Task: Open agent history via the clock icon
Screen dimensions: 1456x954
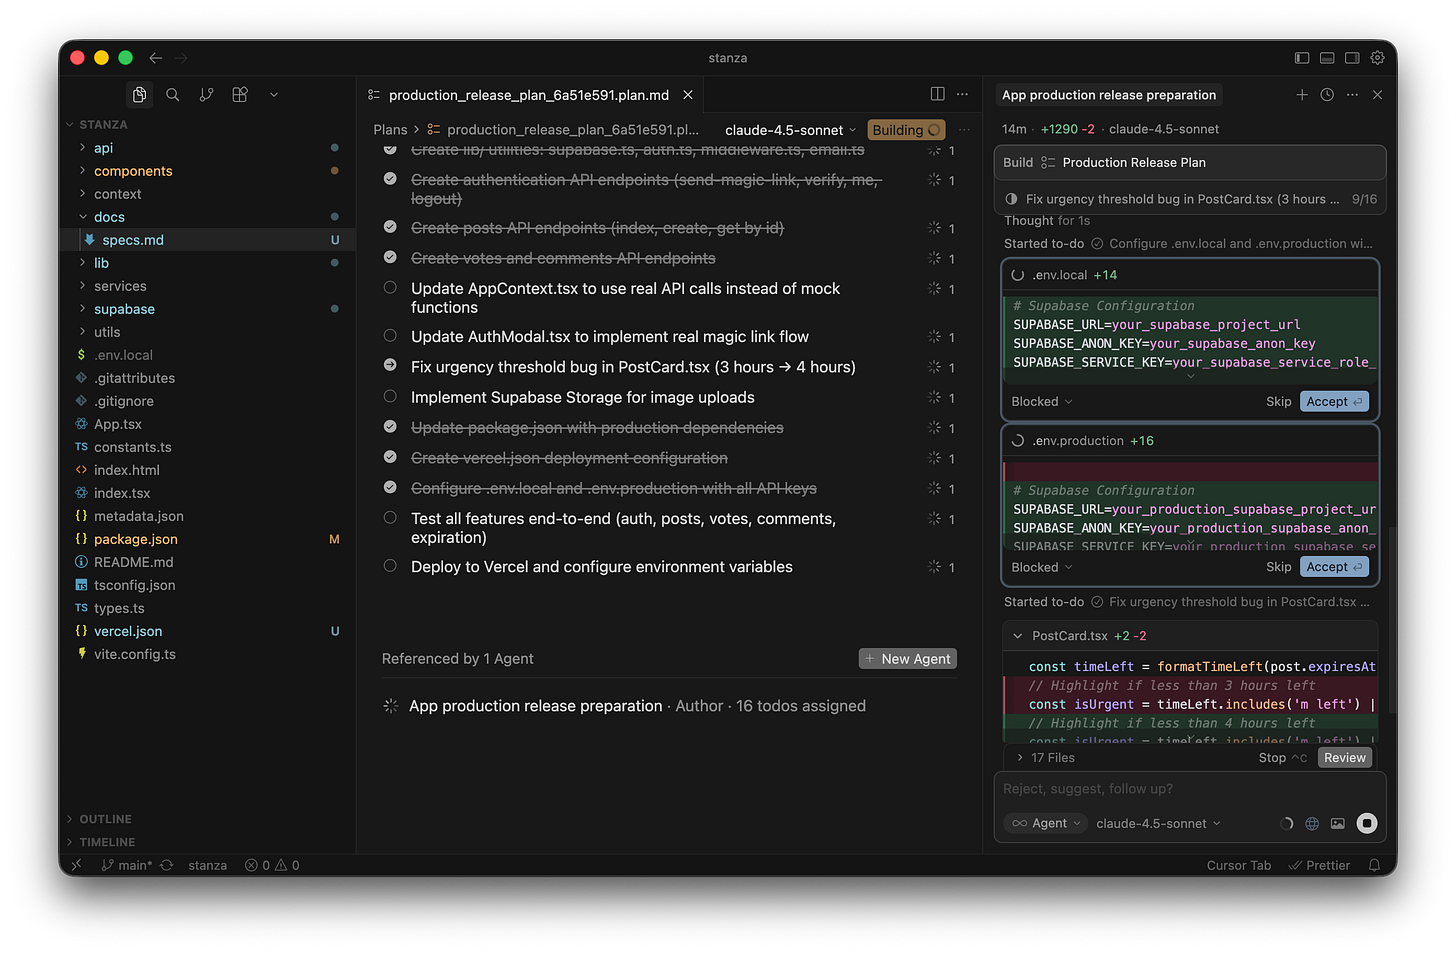Action: click(1327, 95)
